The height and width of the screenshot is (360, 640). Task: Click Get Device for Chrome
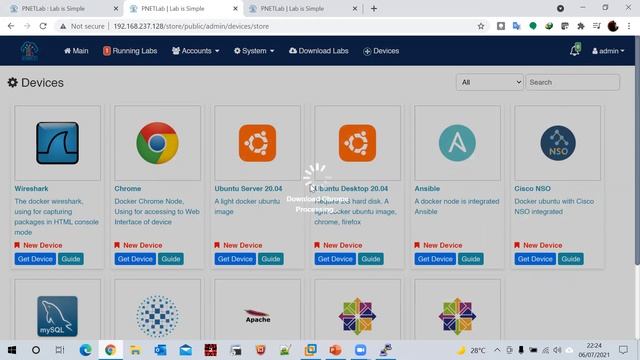135,259
